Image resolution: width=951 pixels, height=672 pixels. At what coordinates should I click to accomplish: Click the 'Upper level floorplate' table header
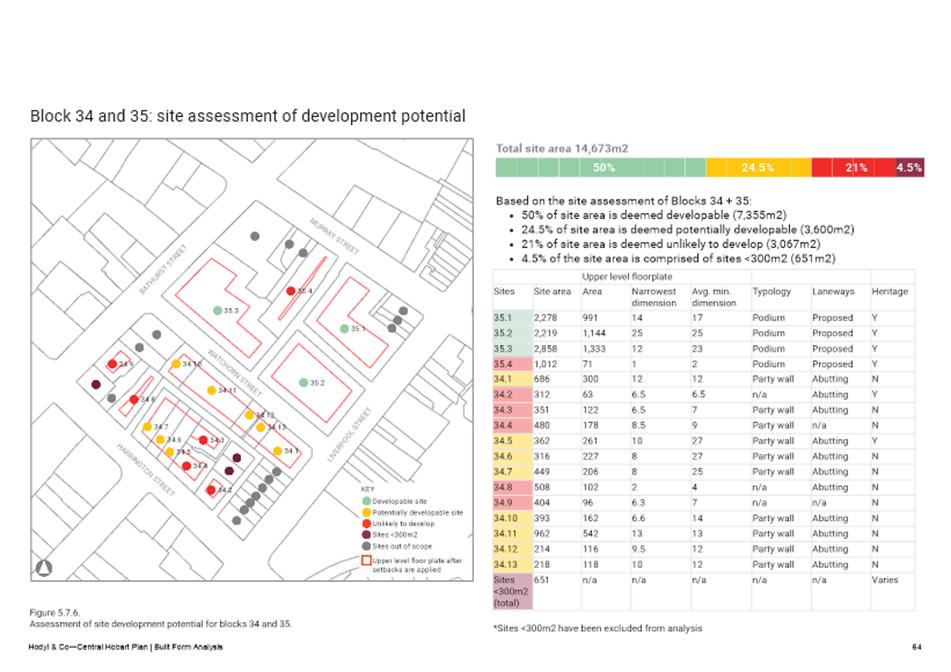(x=627, y=277)
